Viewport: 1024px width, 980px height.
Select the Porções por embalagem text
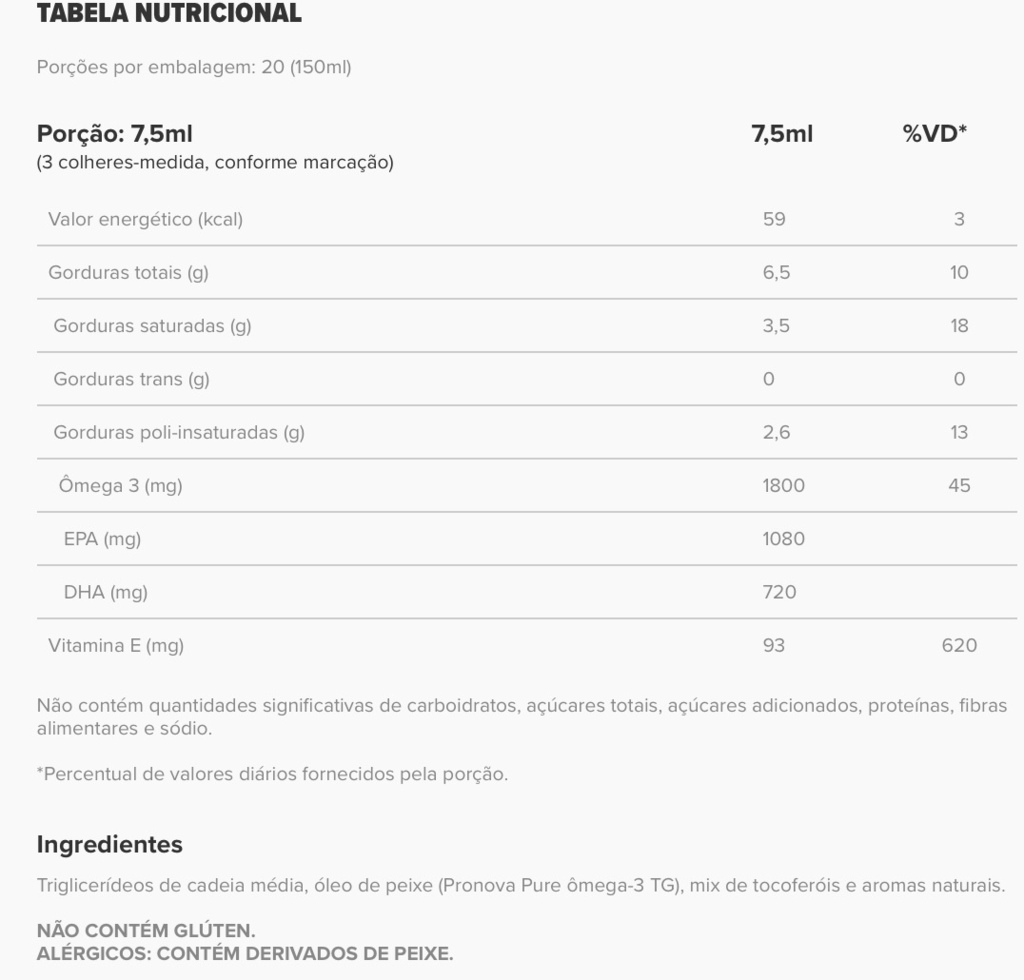click(x=194, y=67)
